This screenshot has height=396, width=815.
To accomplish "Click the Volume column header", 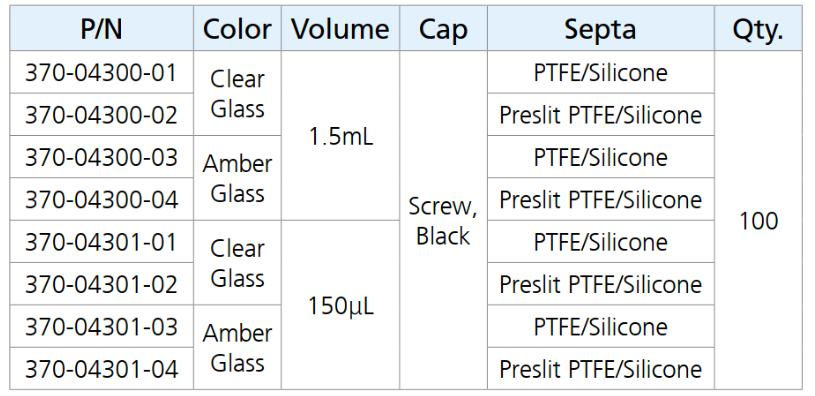I will 340,29.
